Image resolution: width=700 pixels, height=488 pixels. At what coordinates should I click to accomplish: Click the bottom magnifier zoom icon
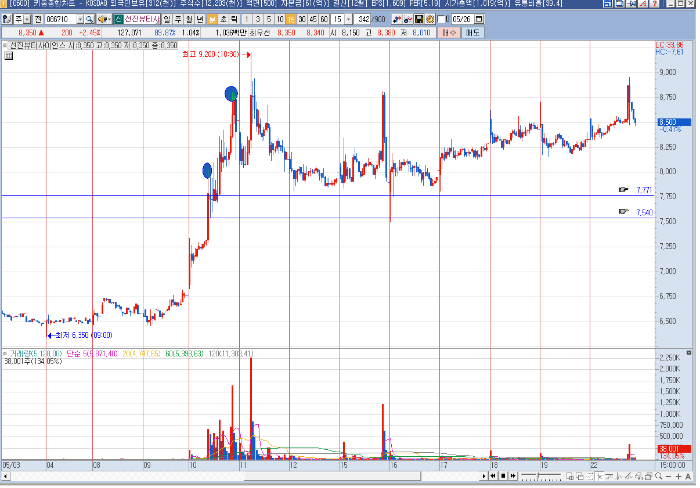(659, 476)
